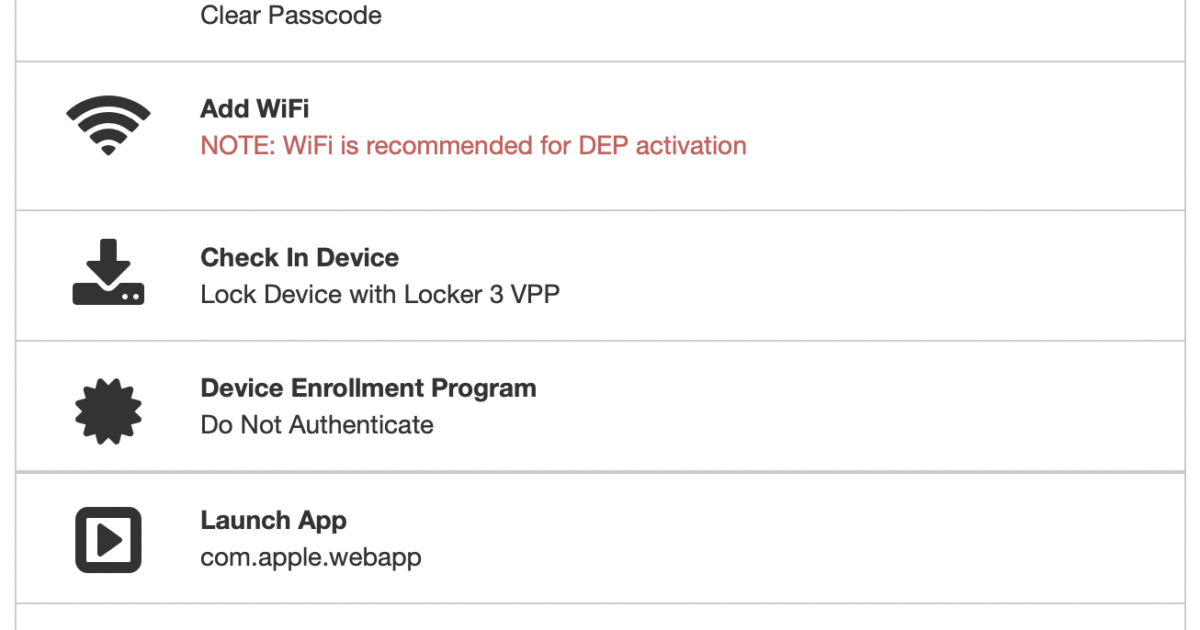
Task: Select the Lock Device with Locker 3 VPP text
Action: (x=380, y=294)
